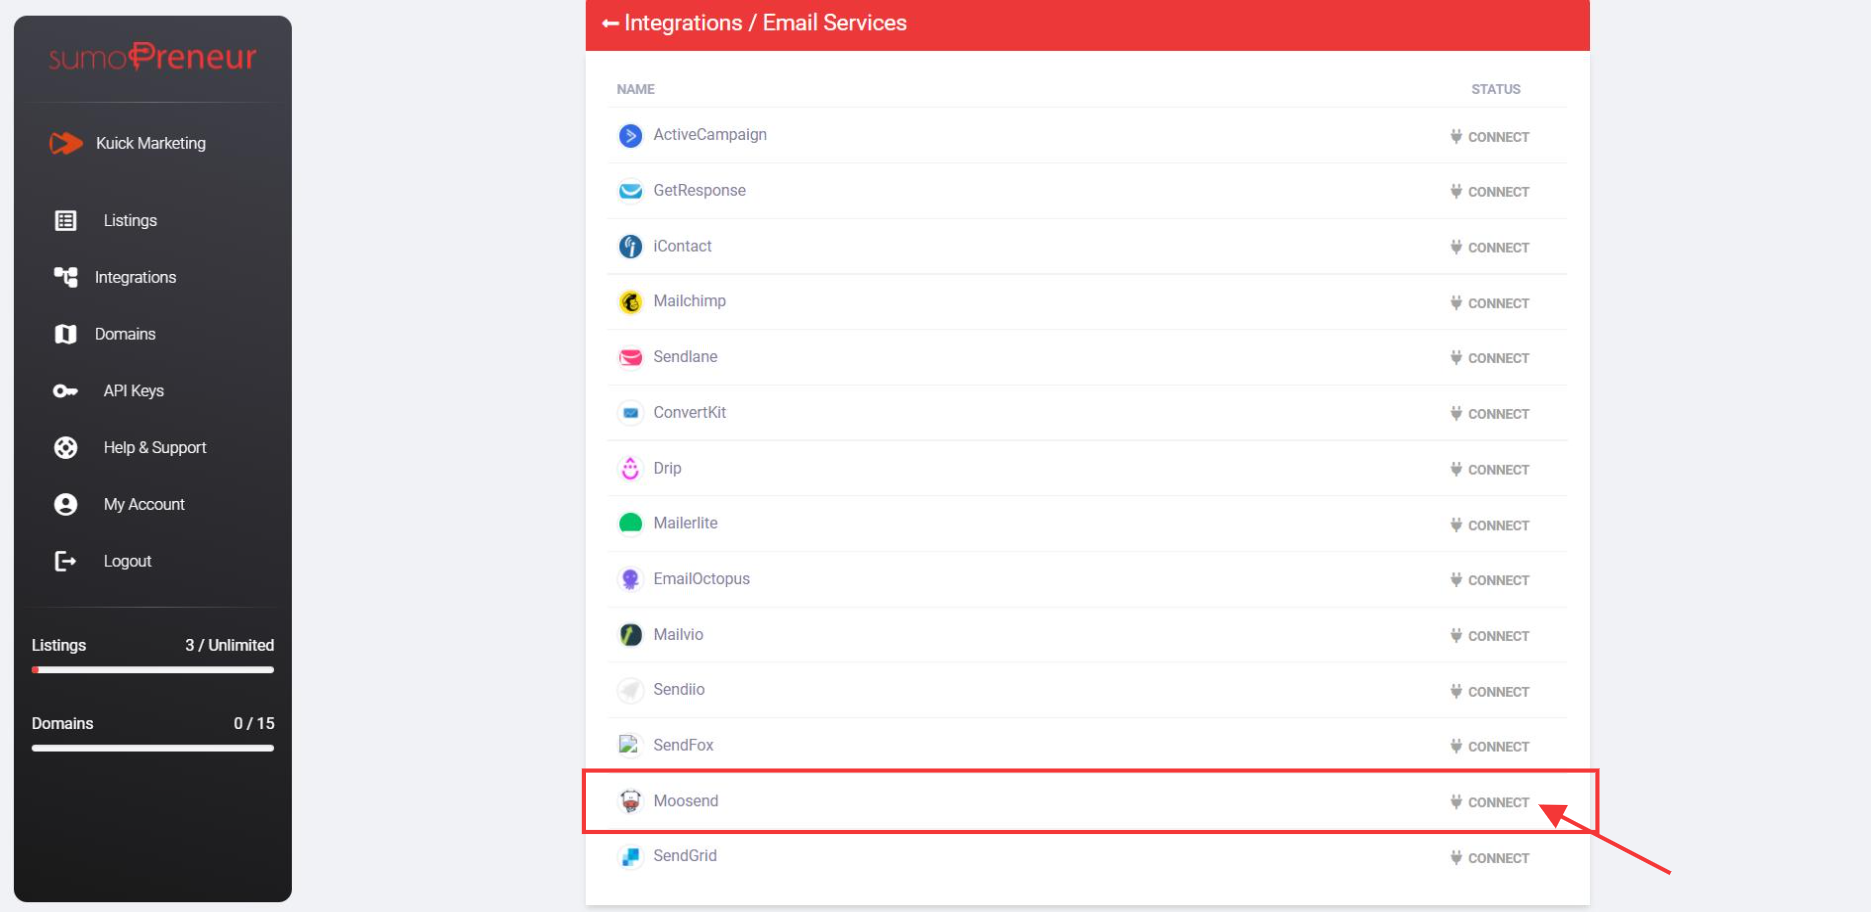Connect the Sendlane service
The height and width of the screenshot is (912, 1871).
pyautogui.click(x=1490, y=358)
